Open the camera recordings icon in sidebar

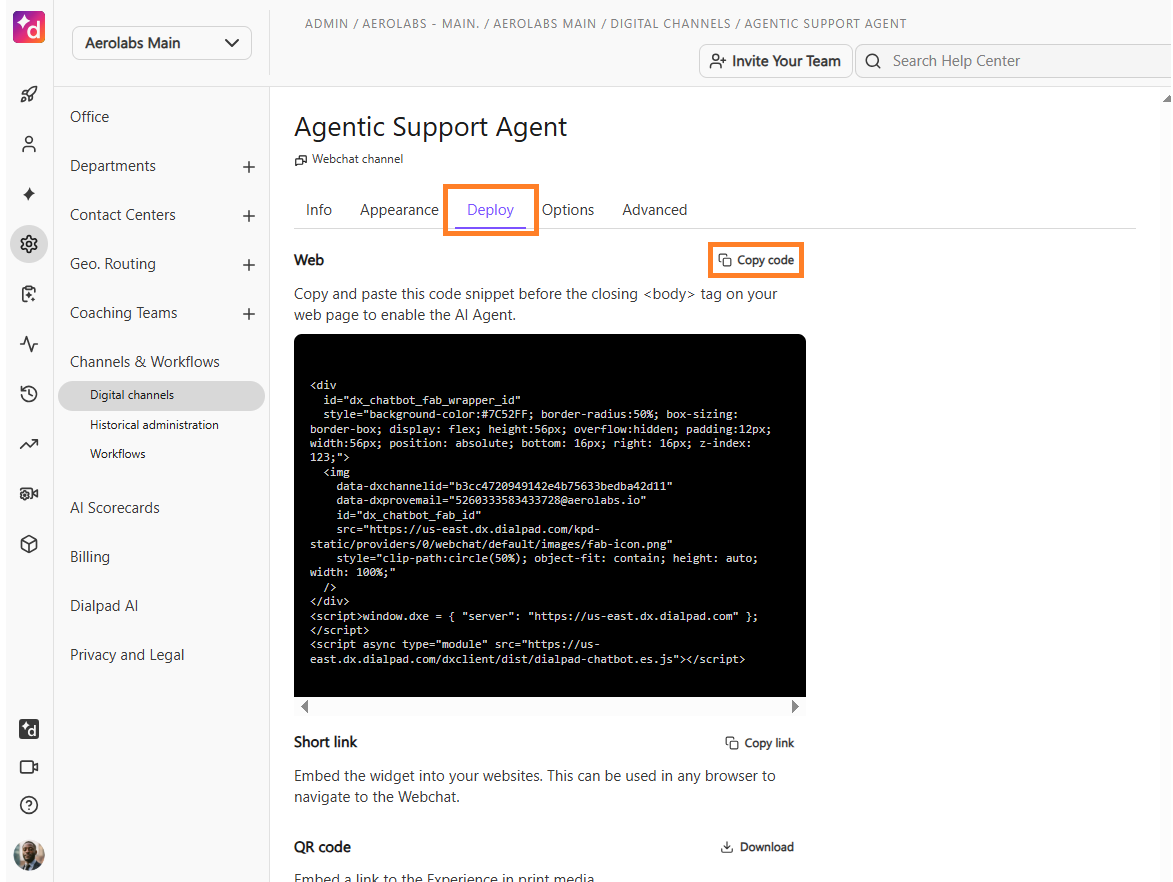coord(29,494)
